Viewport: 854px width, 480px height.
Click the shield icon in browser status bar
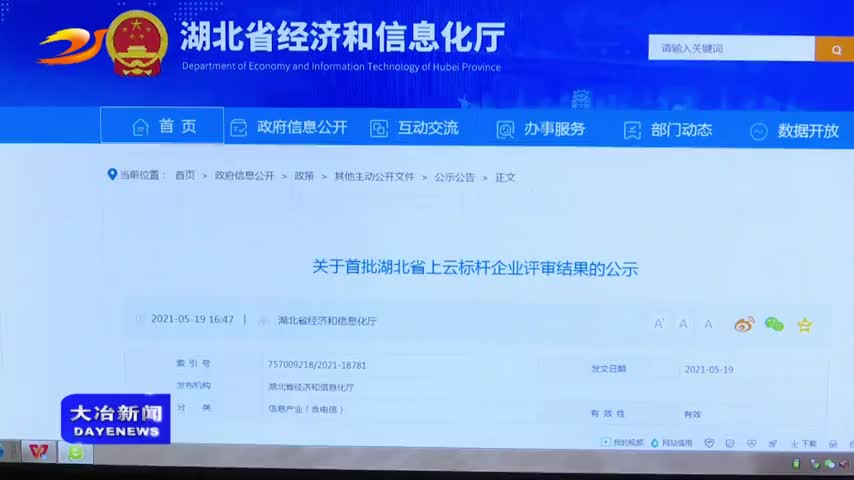click(709, 442)
